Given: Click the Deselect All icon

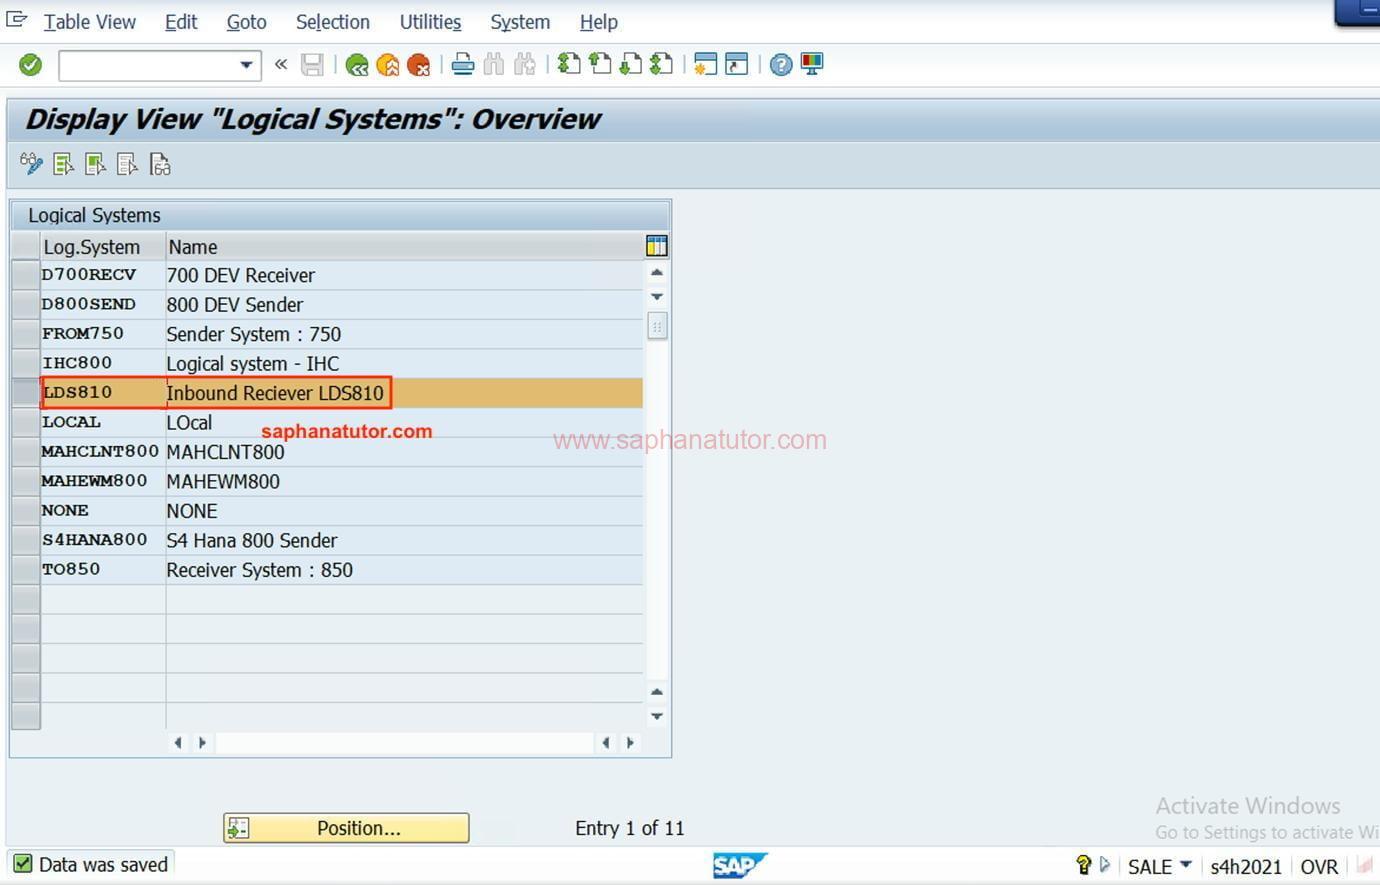Looking at the screenshot, I should 128,164.
